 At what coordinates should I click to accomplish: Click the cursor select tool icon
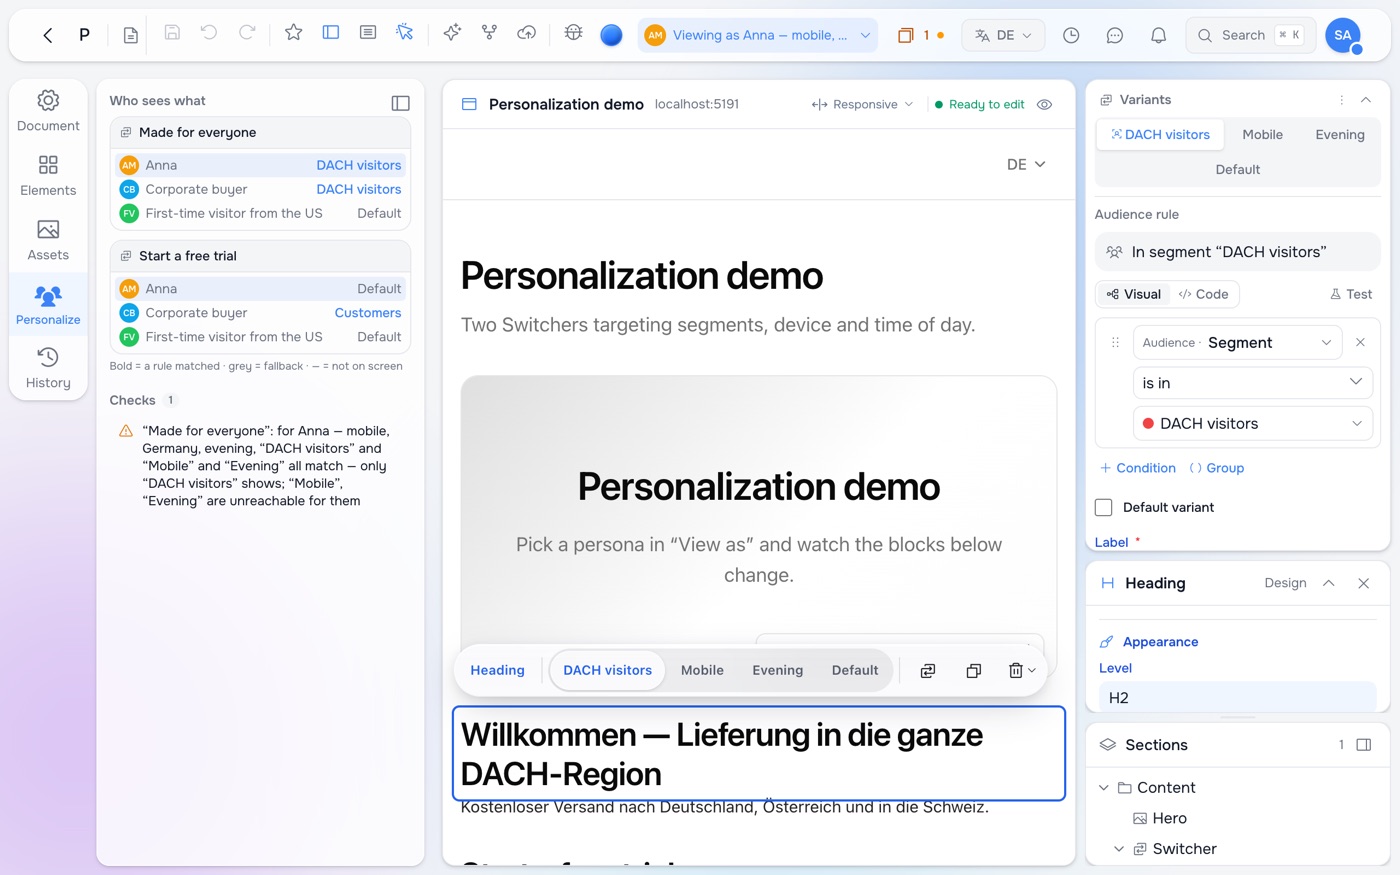click(x=405, y=33)
